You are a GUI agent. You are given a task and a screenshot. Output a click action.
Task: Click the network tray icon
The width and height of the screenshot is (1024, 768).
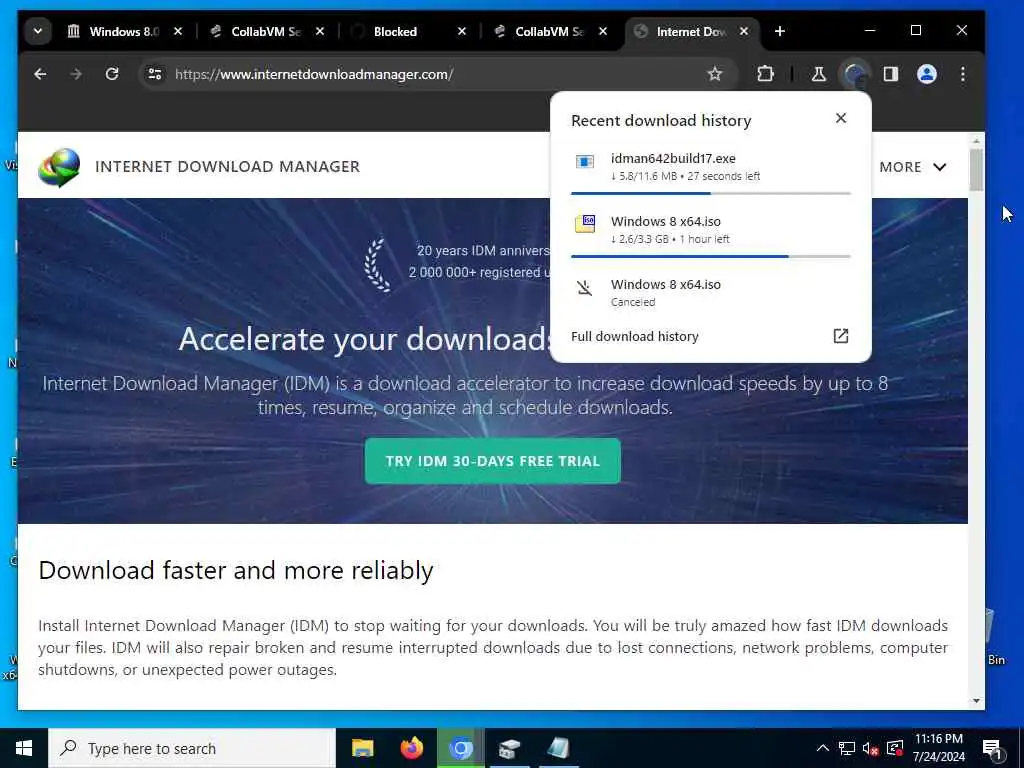pos(847,748)
